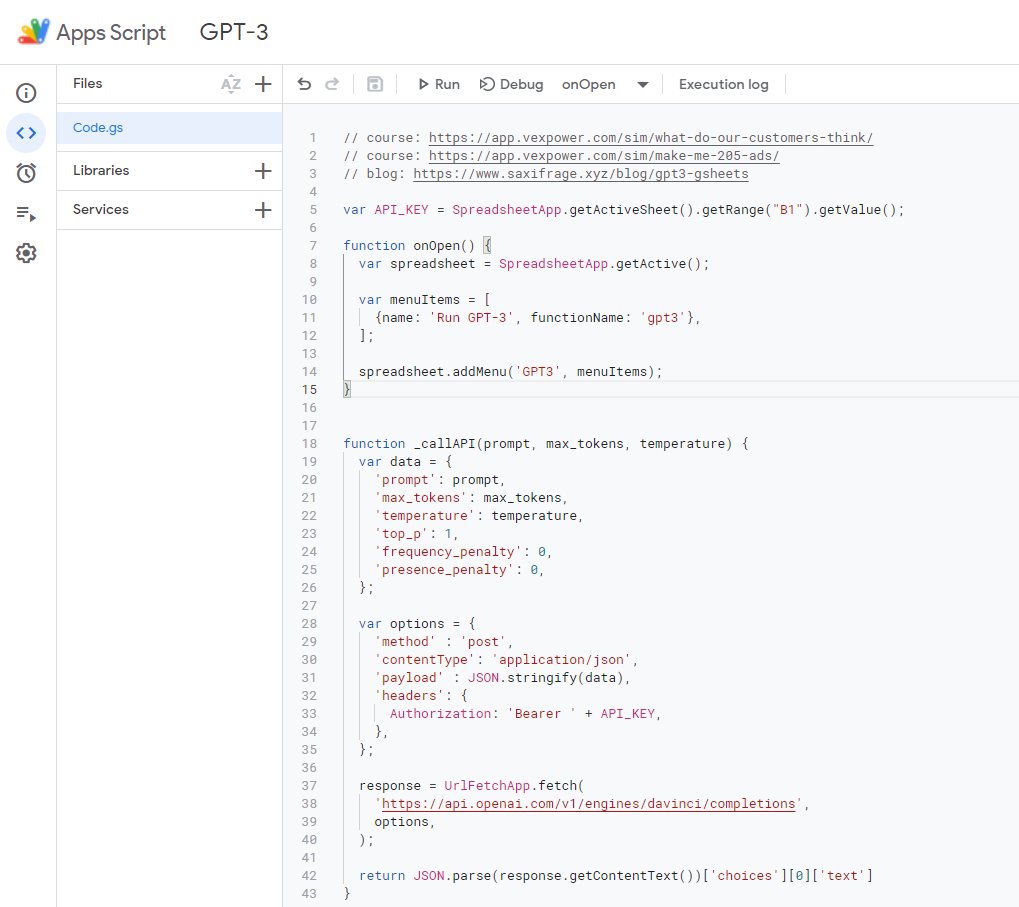The width and height of the screenshot is (1019, 907).
Task: Open the Executions list icon in sidebar
Action: pyautogui.click(x=26, y=213)
